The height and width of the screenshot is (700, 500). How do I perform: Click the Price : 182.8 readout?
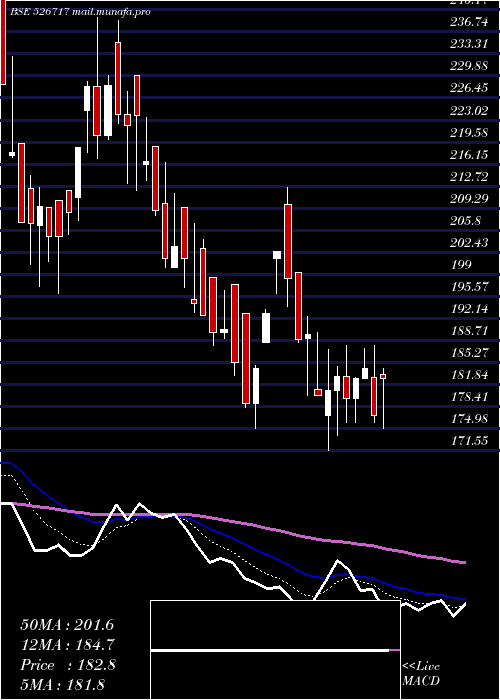click(67, 665)
